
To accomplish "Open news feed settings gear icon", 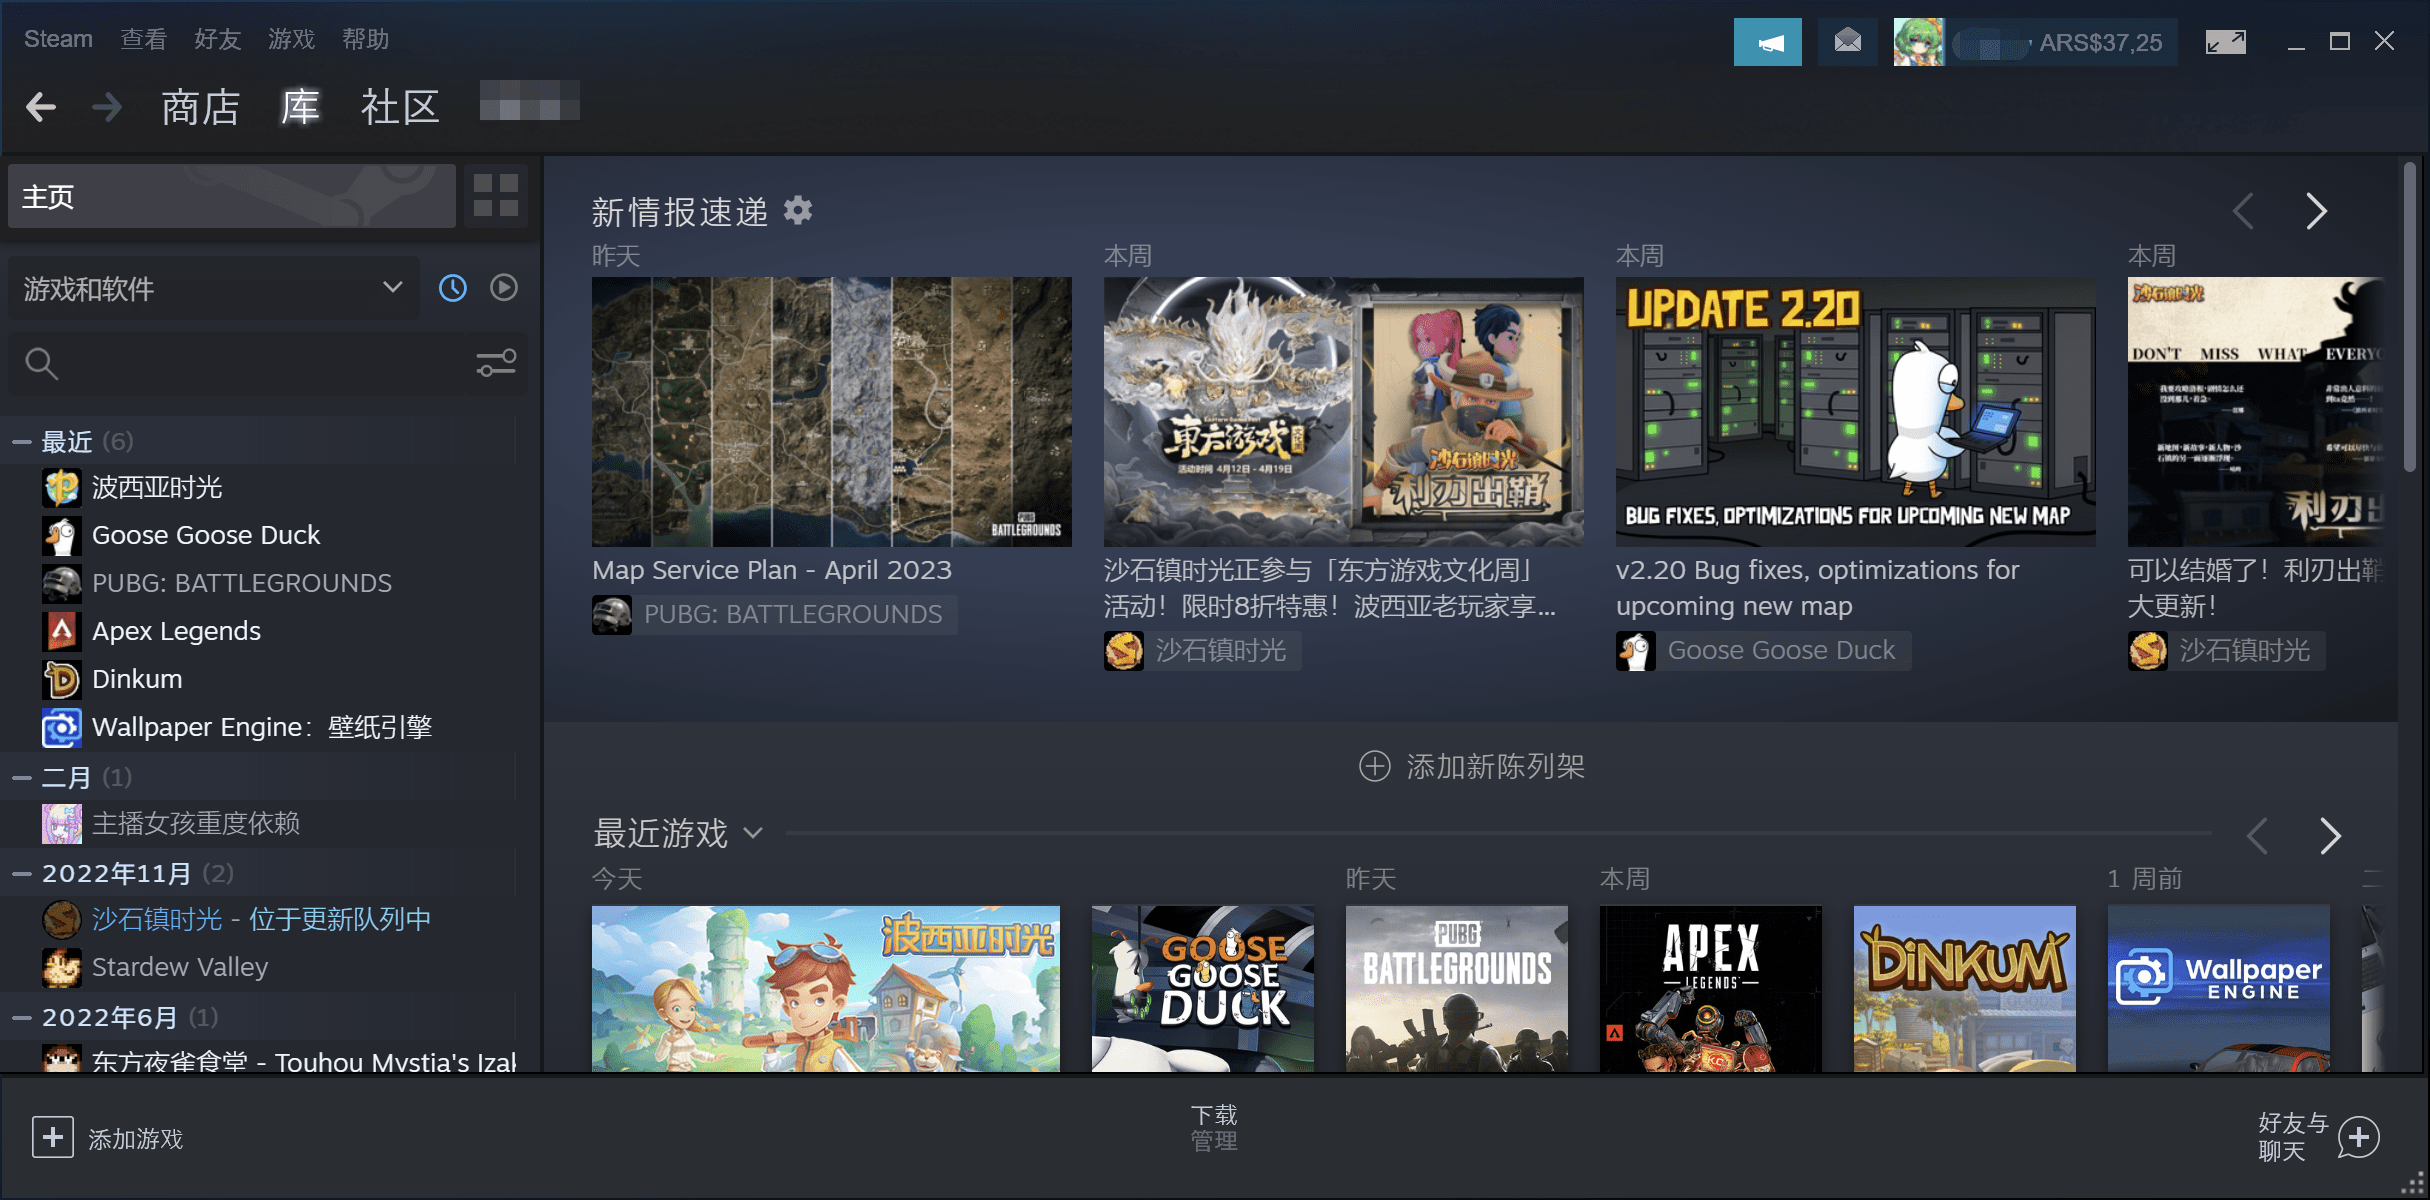I will click(797, 210).
